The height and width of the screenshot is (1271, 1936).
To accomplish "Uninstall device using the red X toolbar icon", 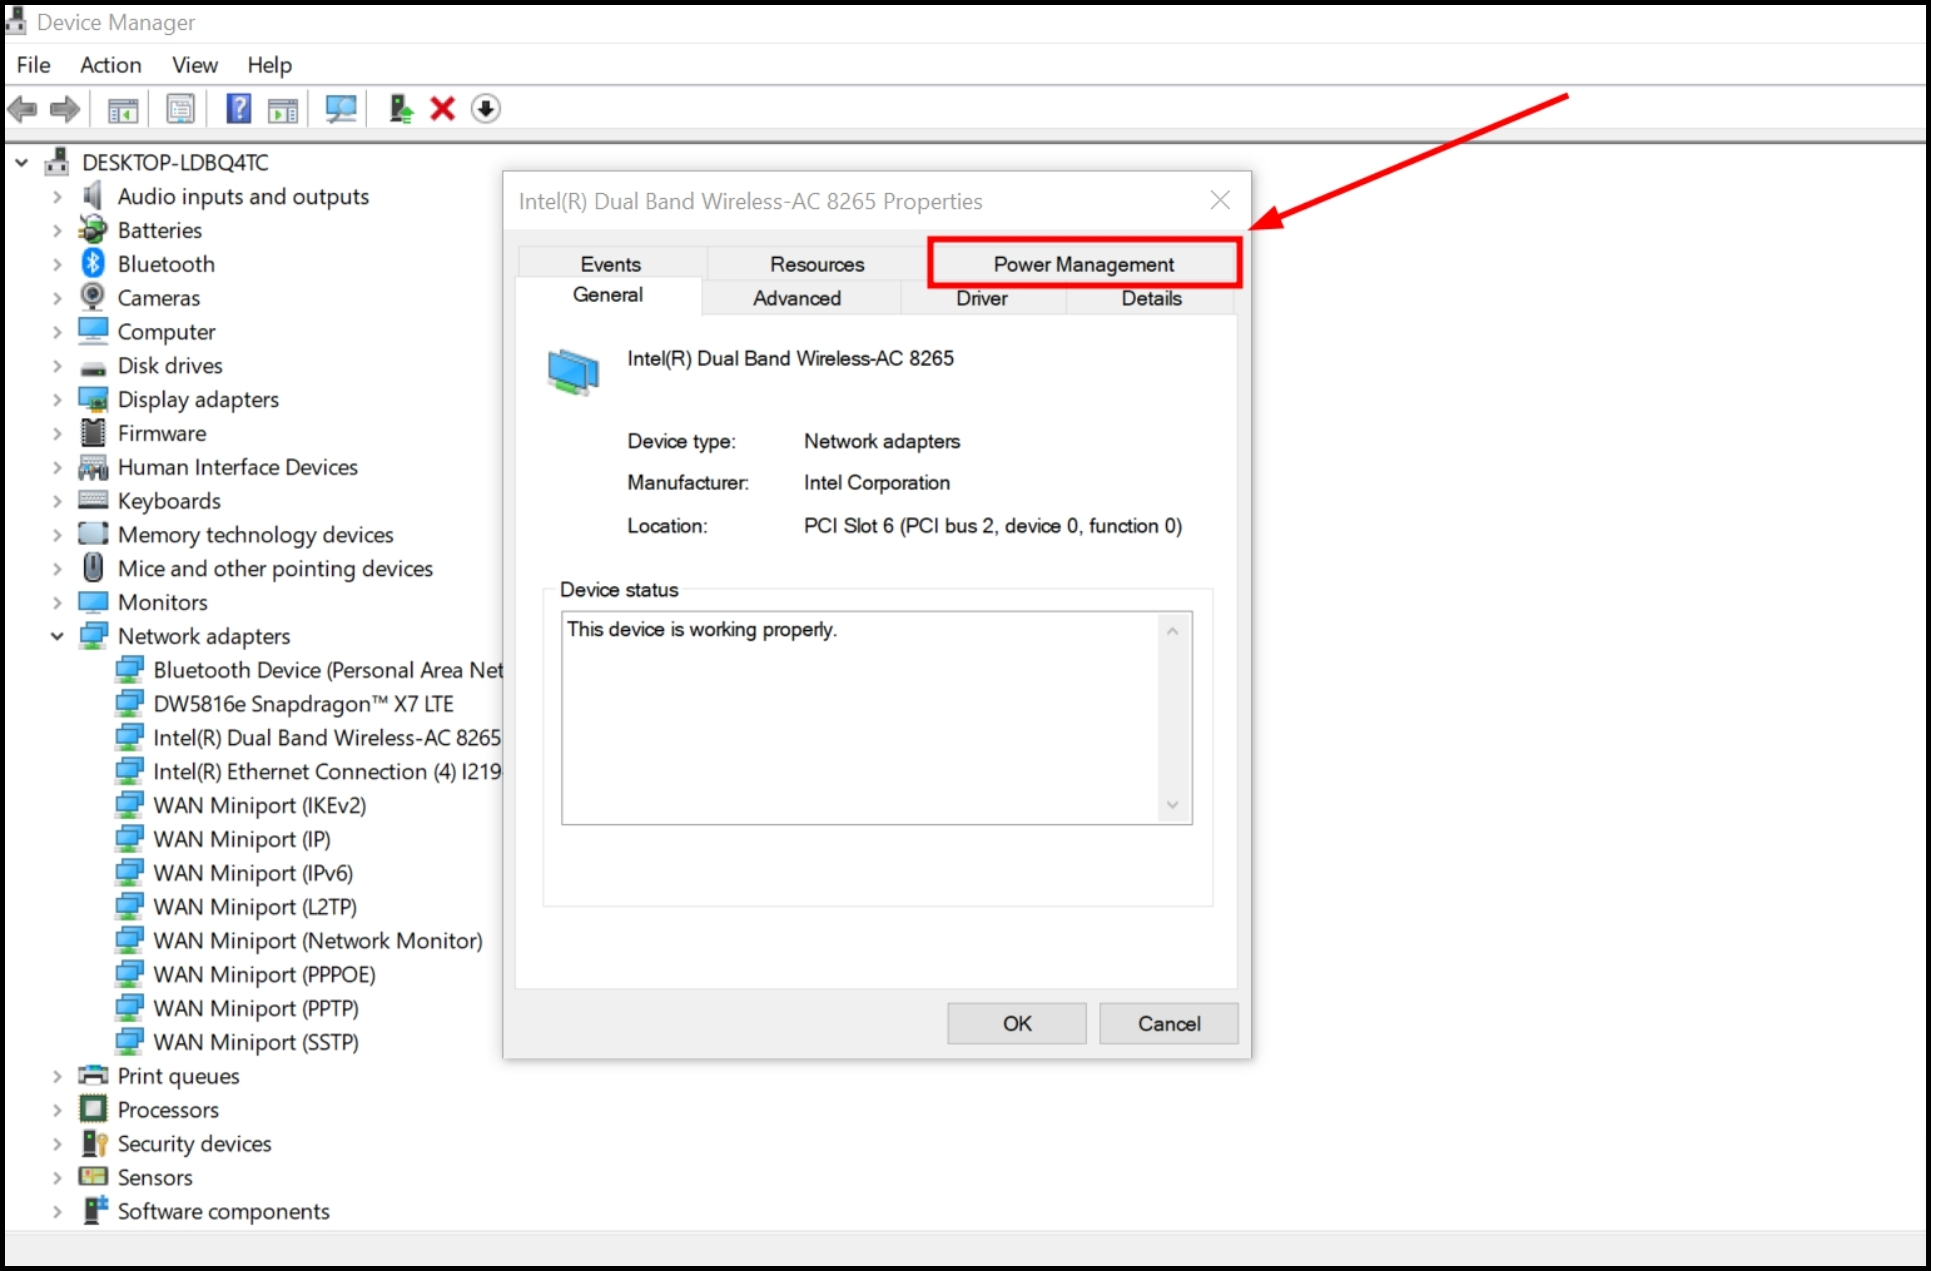I will point(443,109).
